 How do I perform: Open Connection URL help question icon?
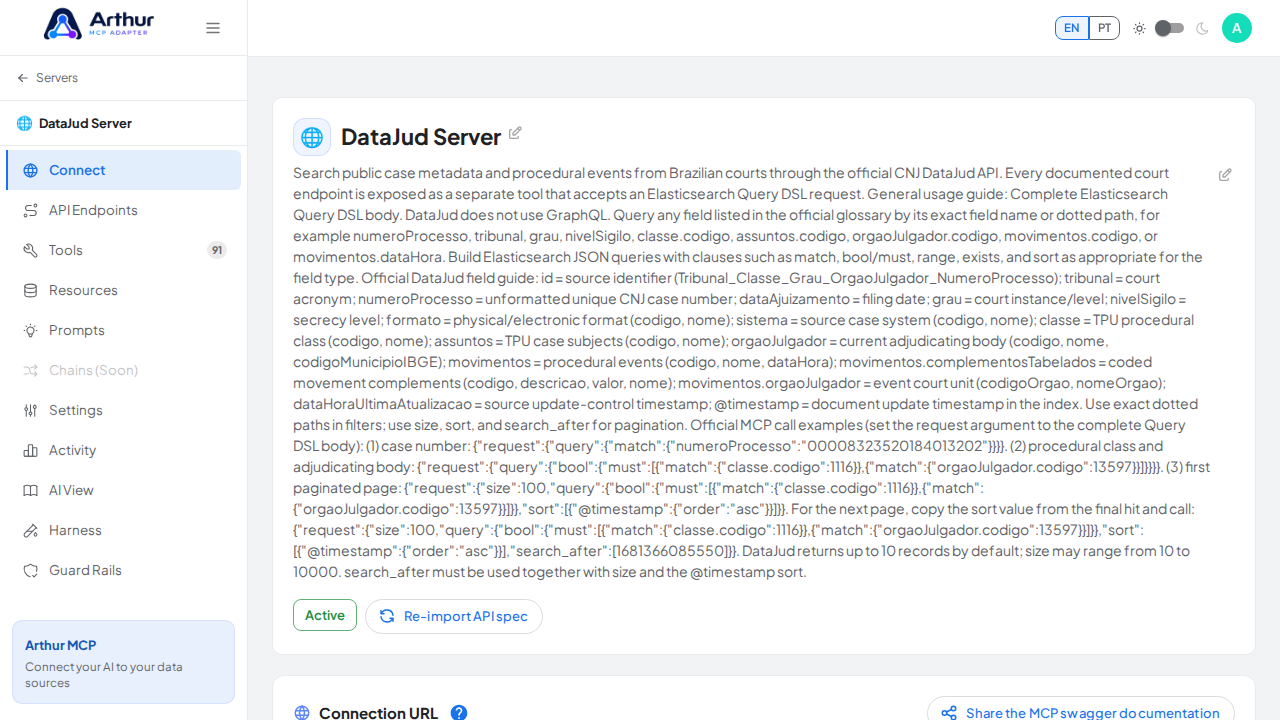(x=459, y=713)
